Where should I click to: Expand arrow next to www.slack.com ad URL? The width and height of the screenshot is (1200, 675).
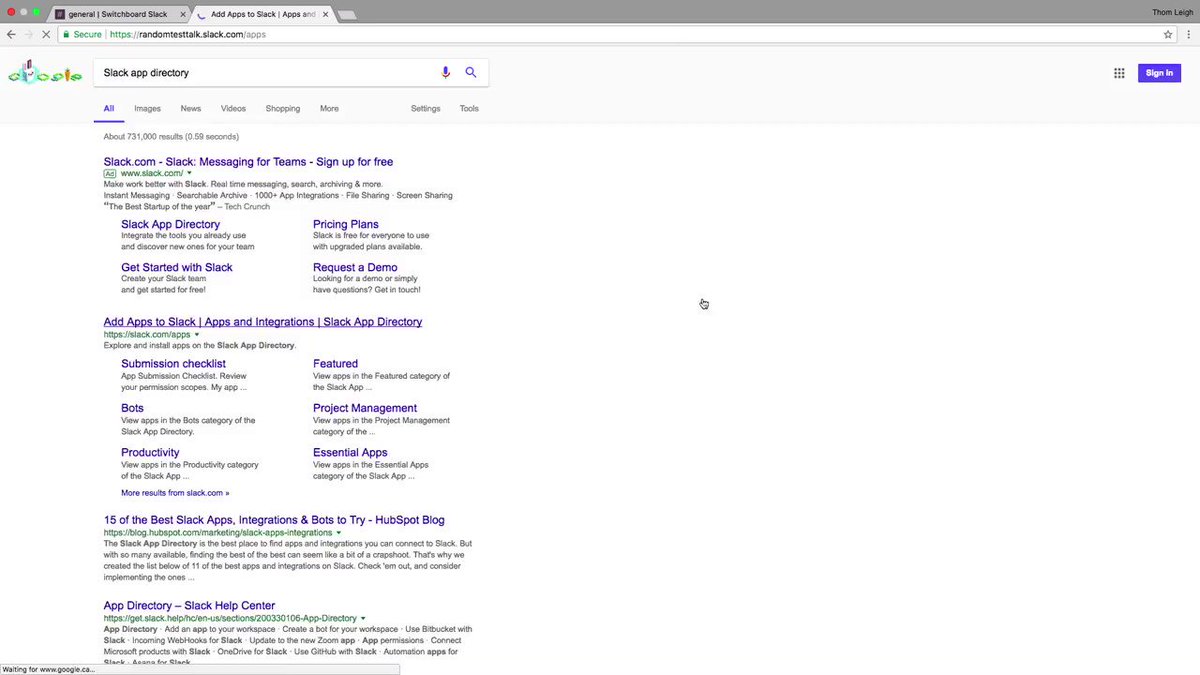pyautogui.click(x=189, y=173)
